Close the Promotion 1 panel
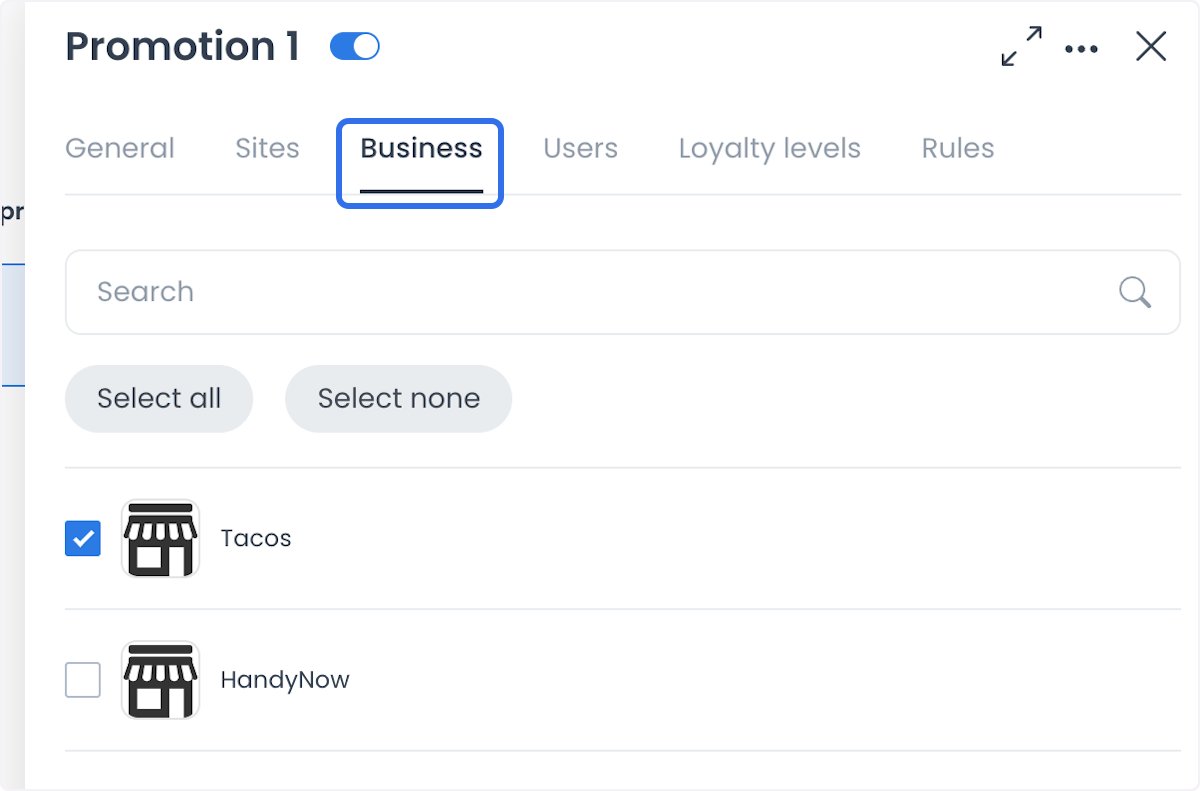This screenshot has width=1200, height=791. coord(1151,46)
